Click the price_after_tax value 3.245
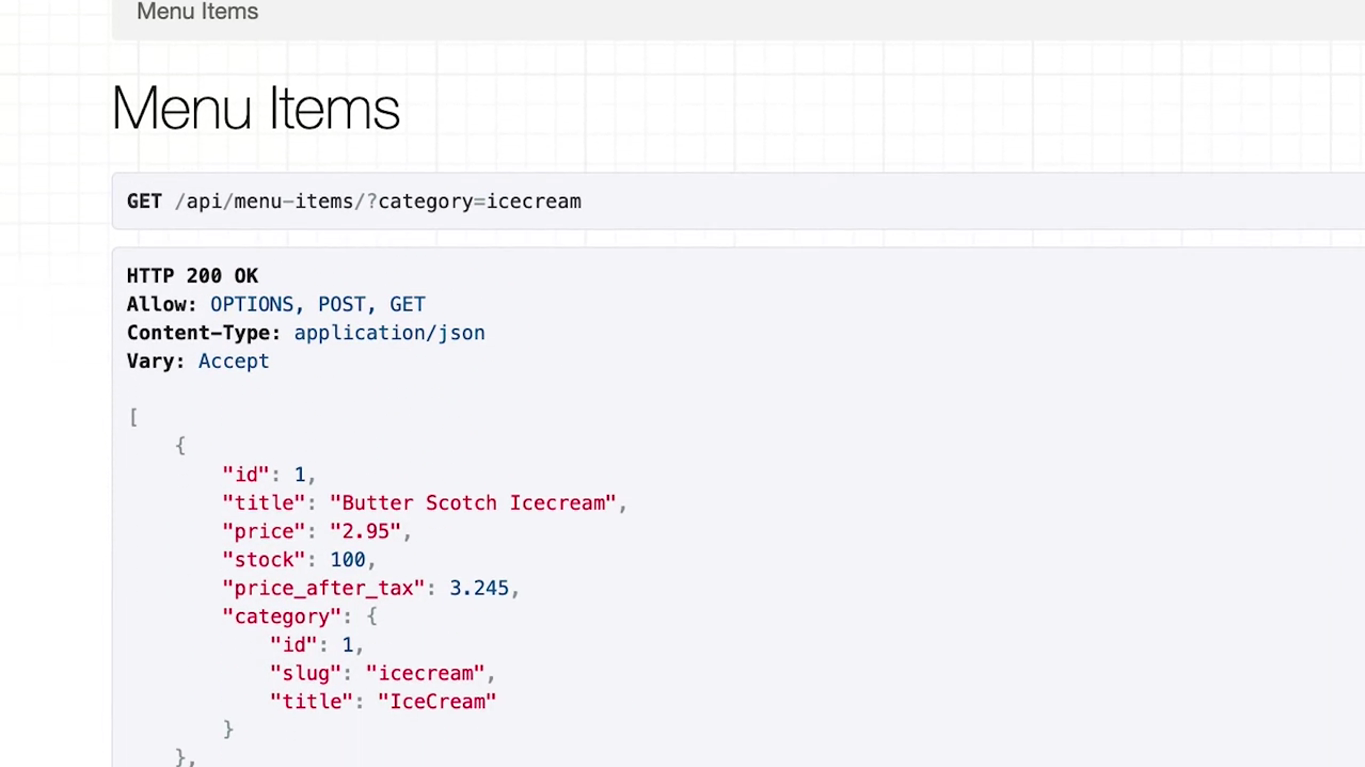Image resolution: width=1365 pixels, height=767 pixels. [x=479, y=588]
